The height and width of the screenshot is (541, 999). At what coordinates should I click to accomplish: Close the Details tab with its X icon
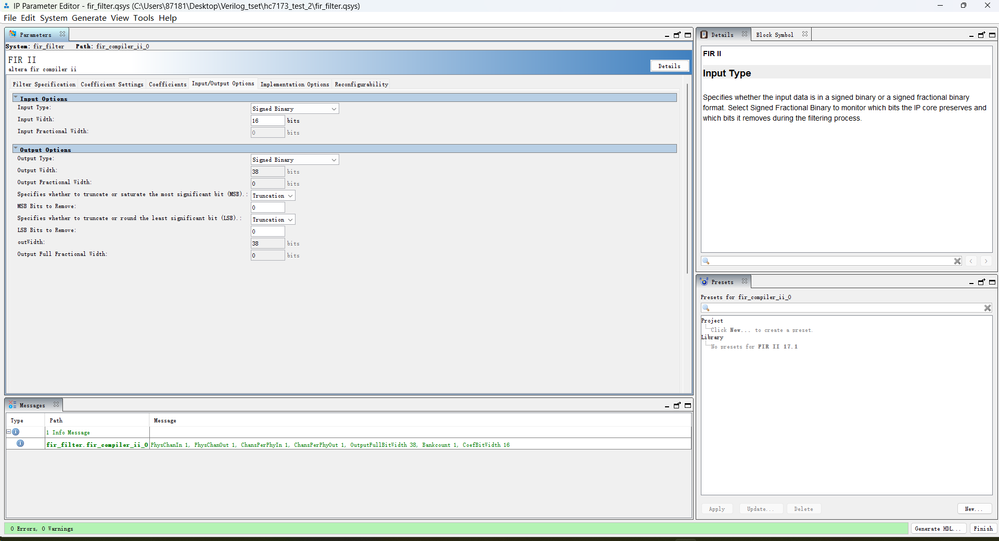744,34
